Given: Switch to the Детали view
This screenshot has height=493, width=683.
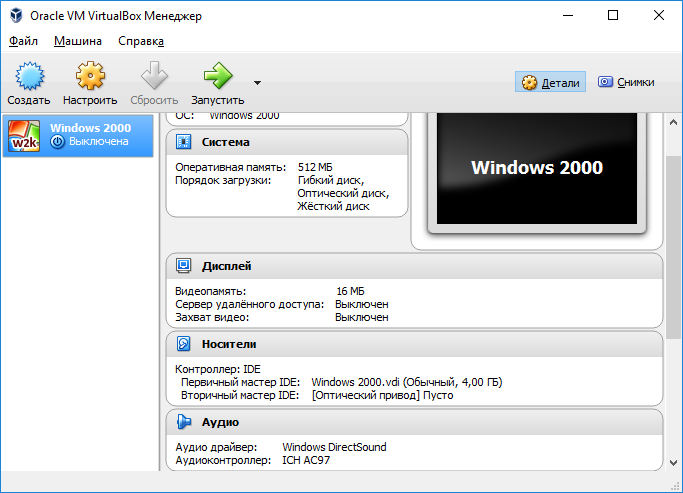Looking at the screenshot, I should click(550, 82).
